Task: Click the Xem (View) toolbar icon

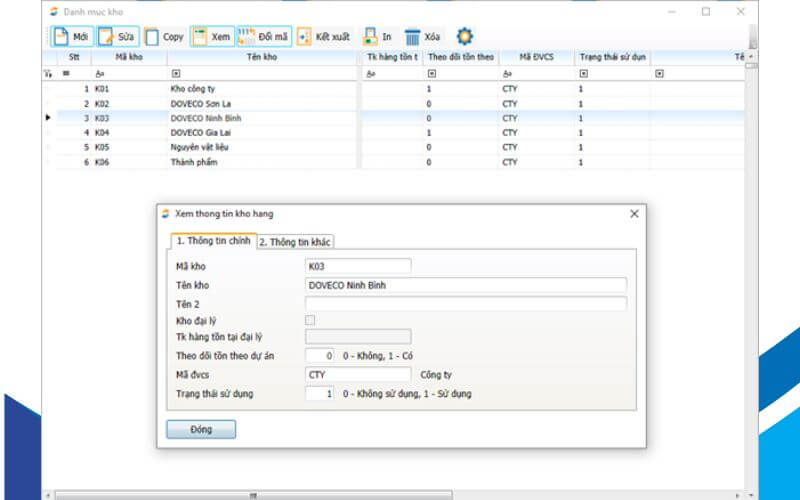Action: [199, 37]
